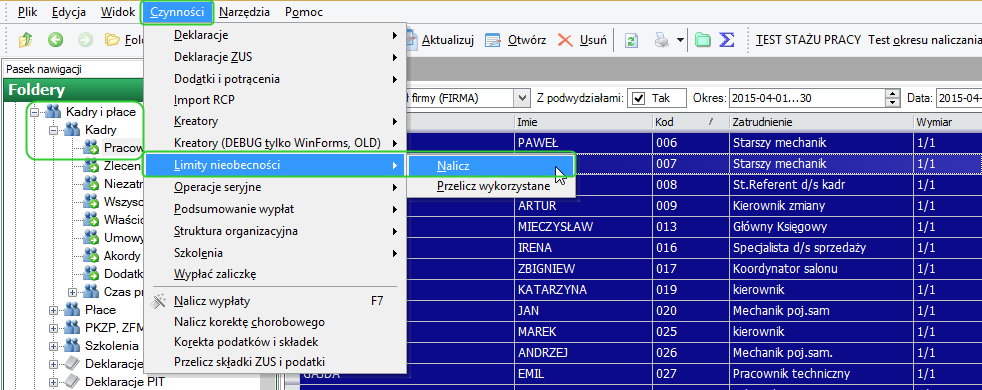Viewport: 982px width, 390px height.
Task: Uncheck the Z podwydziałami Tak checkbox
Action: tap(638, 98)
